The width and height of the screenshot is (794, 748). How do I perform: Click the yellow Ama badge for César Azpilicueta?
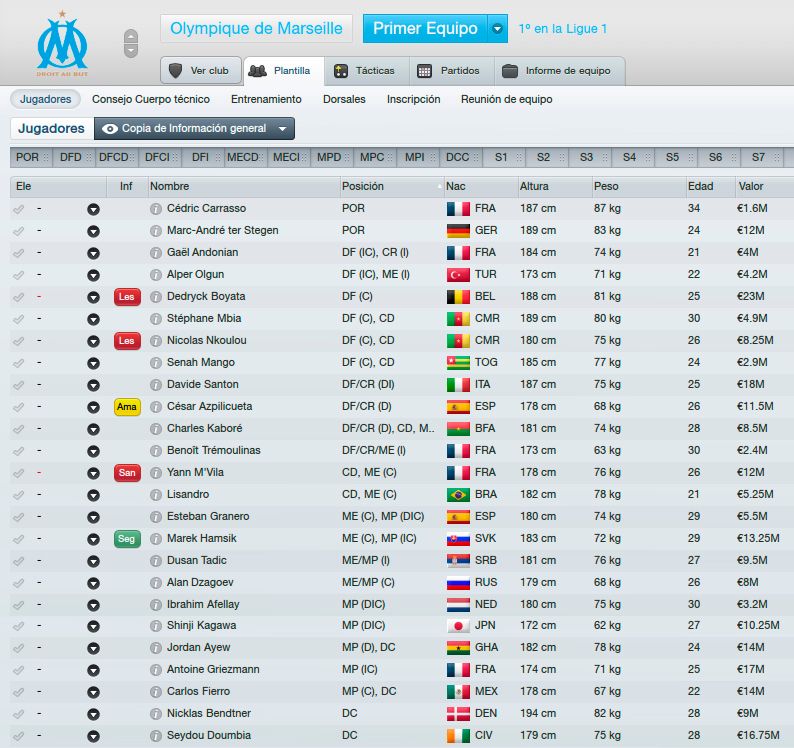[x=127, y=407]
